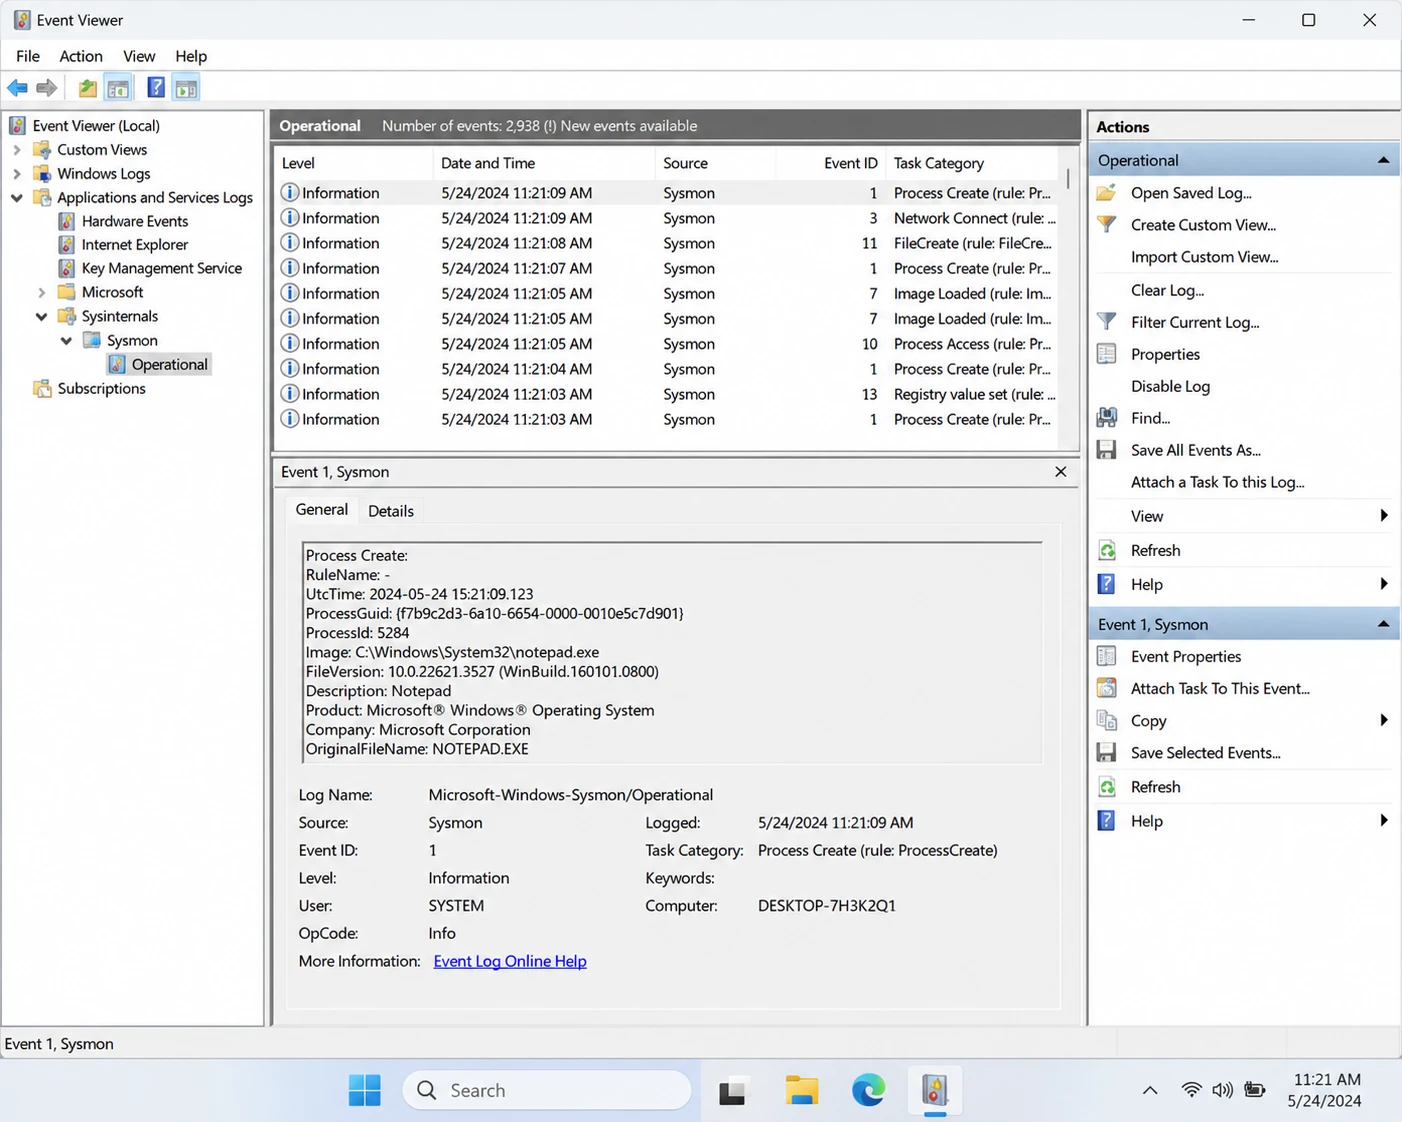The image size is (1402, 1122).
Task: Open Task View from the taskbar
Action: tap(732, 1091)
